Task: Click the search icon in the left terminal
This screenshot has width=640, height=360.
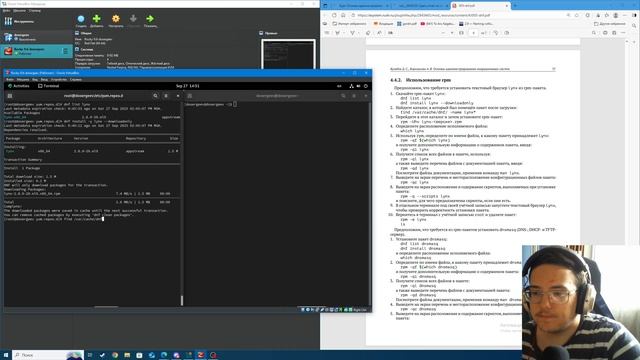Action: 156,96
